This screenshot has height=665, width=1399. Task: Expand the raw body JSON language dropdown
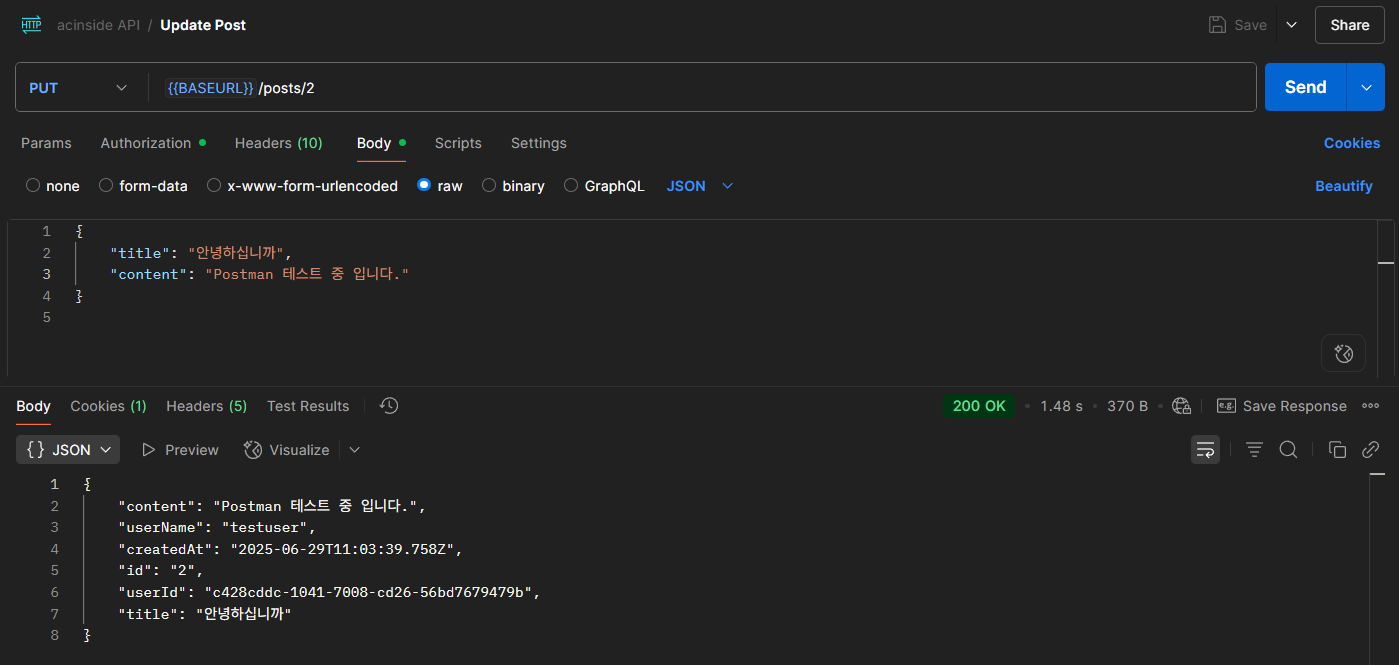[x=700, y=186]
